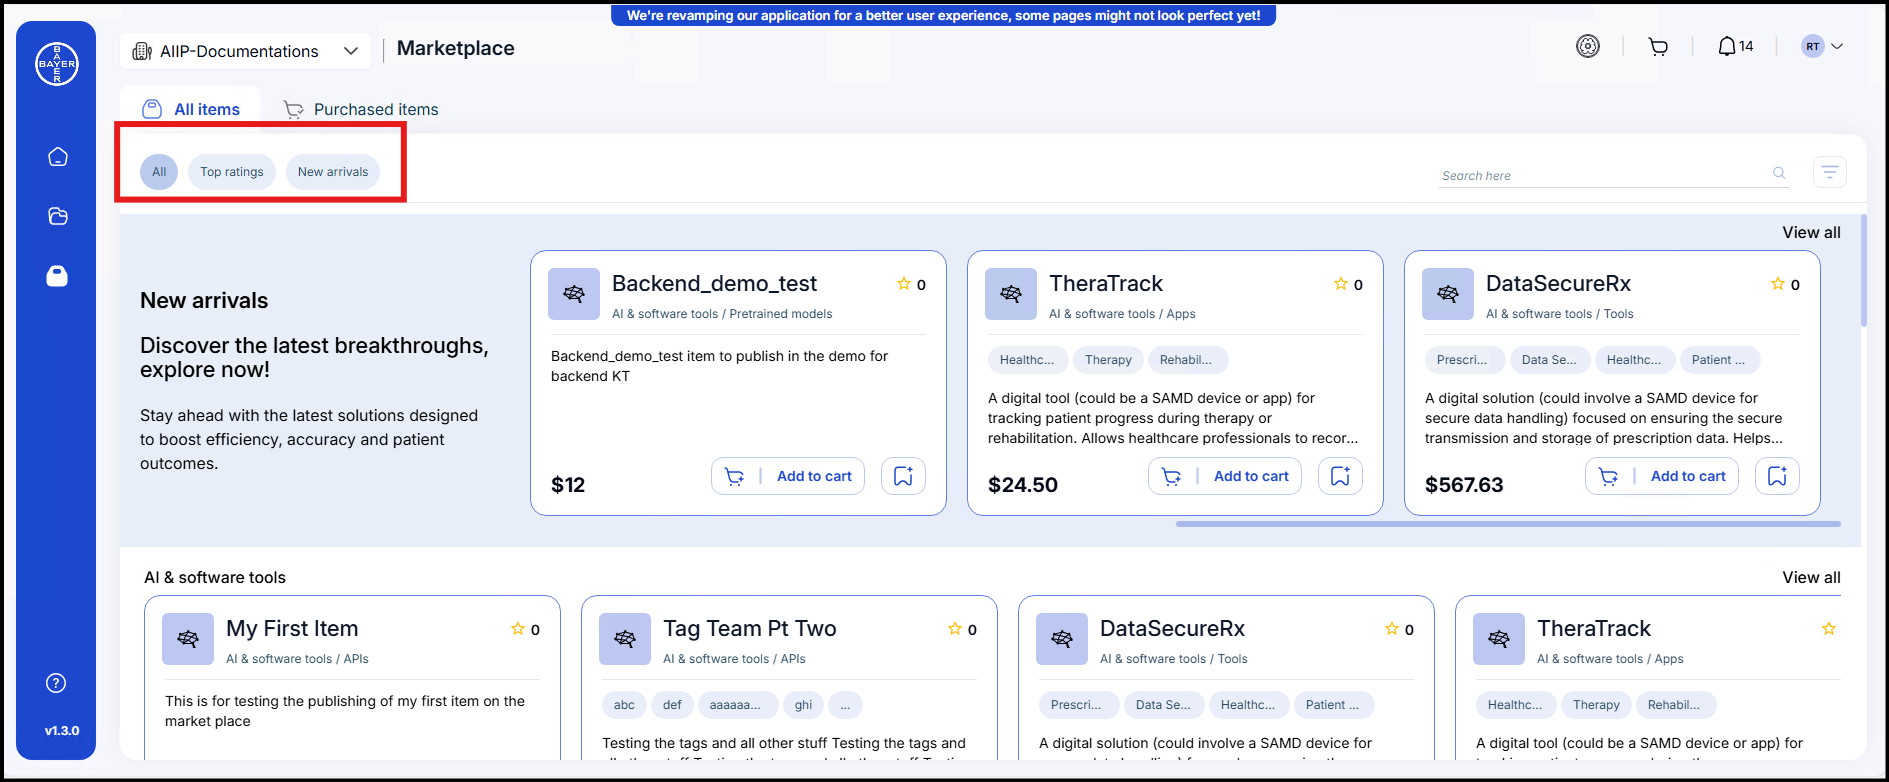Click the AI & software tools / Pretrained models text
The height and width of the screenshot is (782, 1889).
point(722,314)
